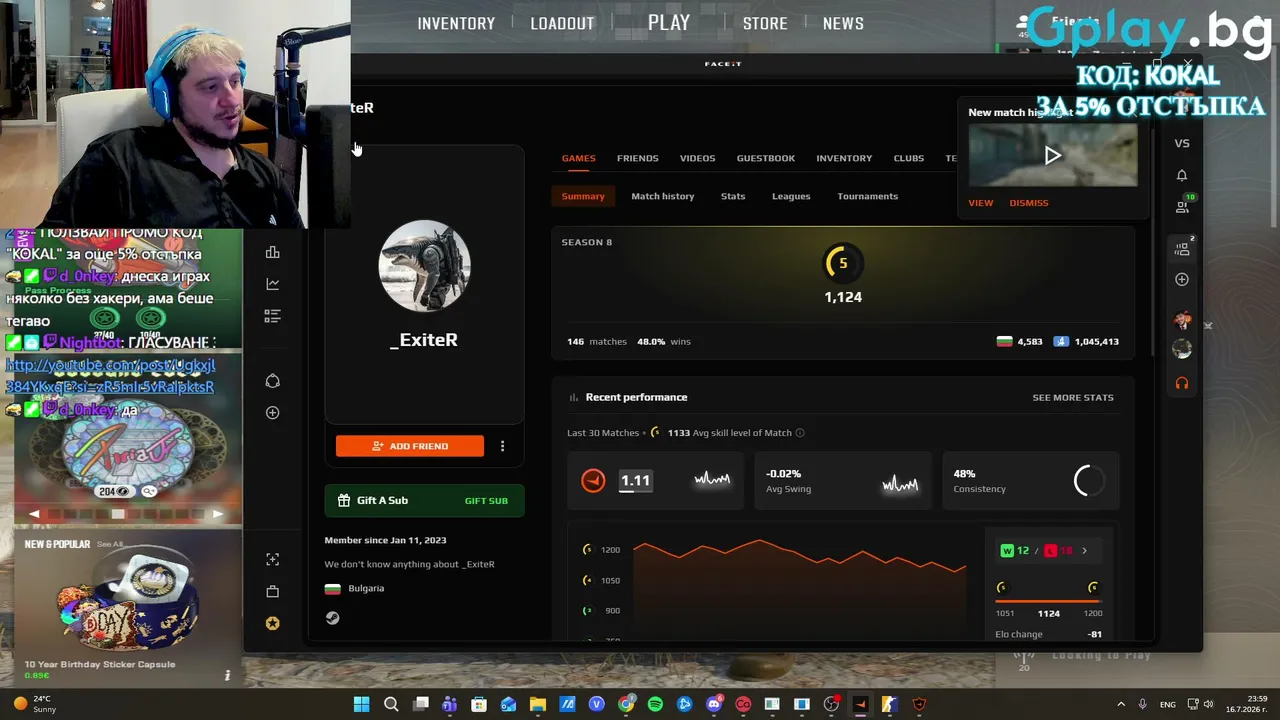This screenshot has height=720, width=1280.
Task: Switch to the Videos profile tab
Action: pos(697,158)
